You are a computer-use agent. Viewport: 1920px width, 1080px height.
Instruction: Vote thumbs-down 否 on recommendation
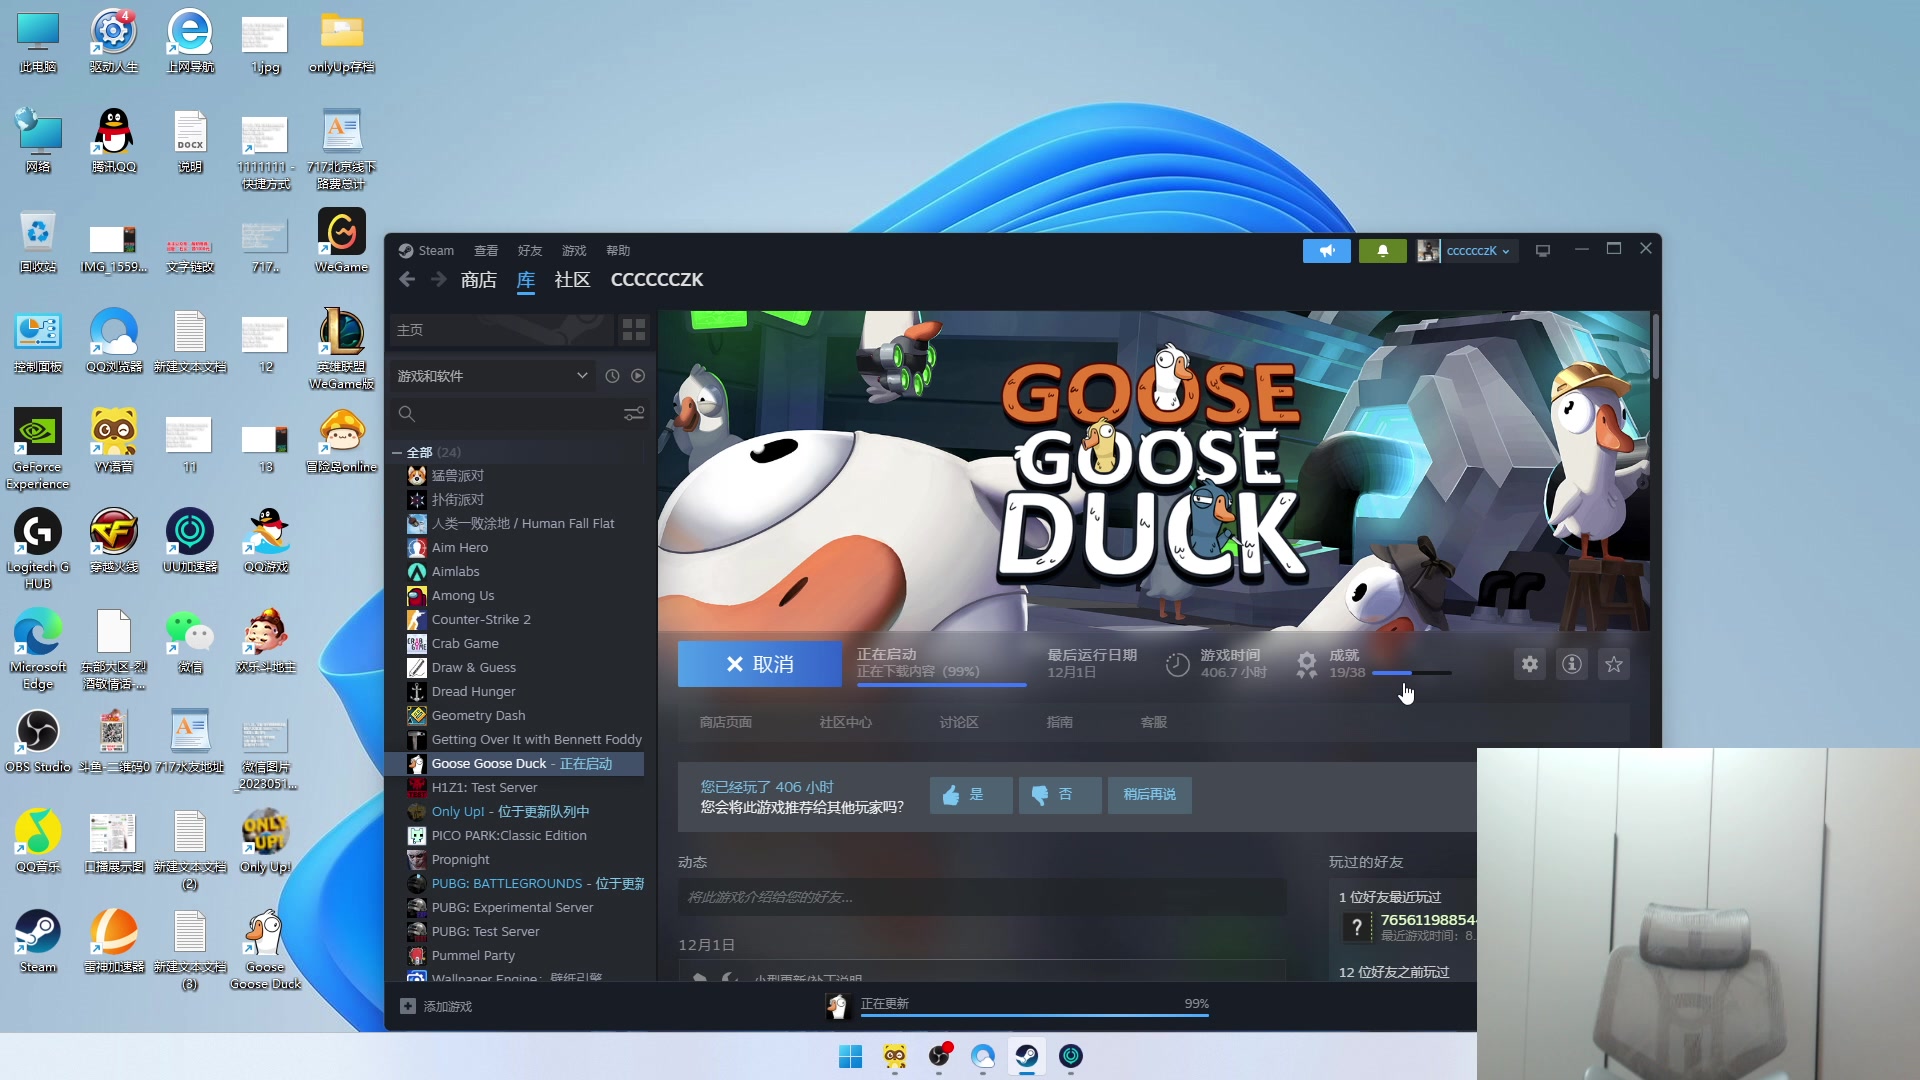[x=1059, y=795]
